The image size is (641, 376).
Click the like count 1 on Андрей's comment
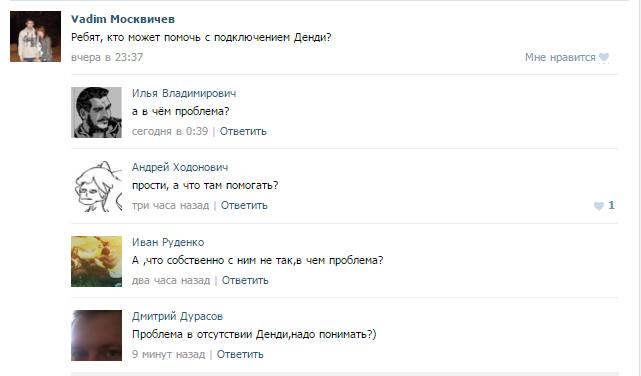[611, 206]
